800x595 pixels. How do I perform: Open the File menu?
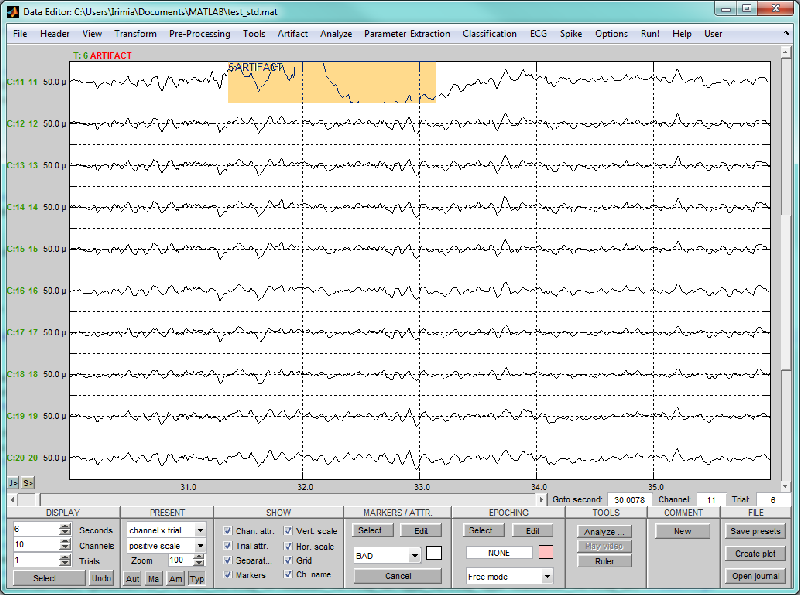(x=20, y=34)
